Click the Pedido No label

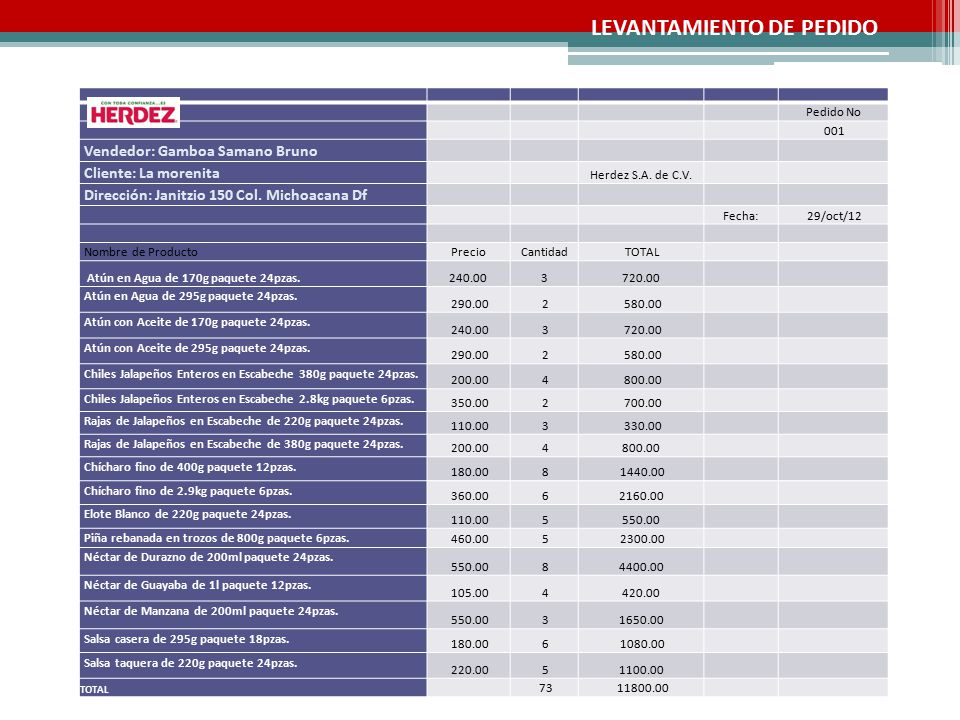coord(833,112)
